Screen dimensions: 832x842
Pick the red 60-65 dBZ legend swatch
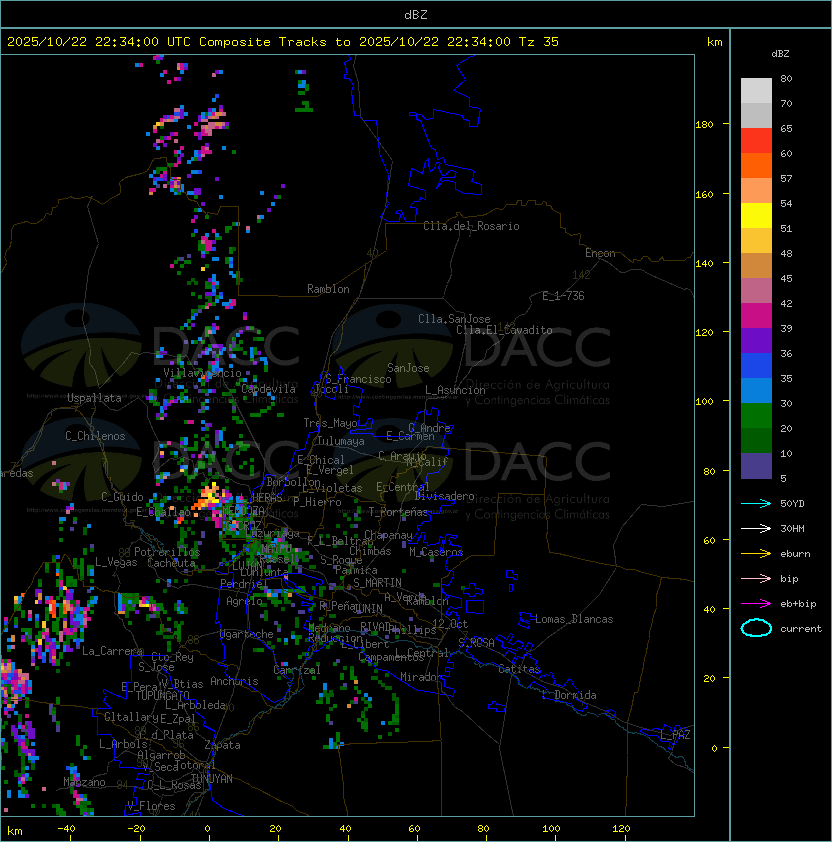pos(756,141)
